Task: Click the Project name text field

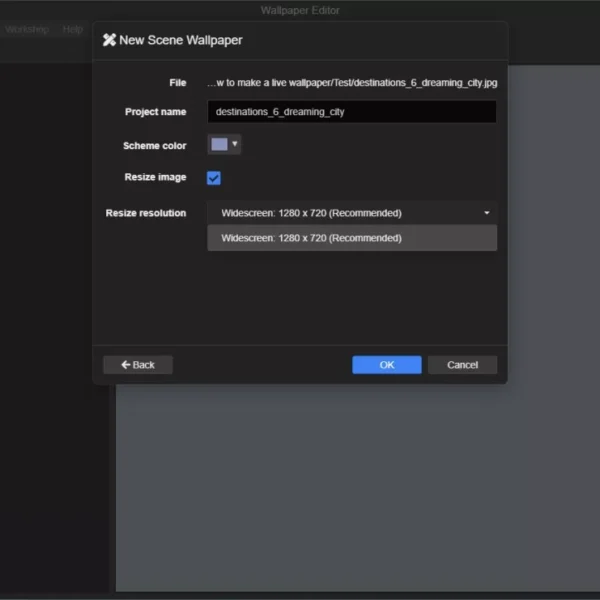Action: pyautogui.click(x=351, y=112)
